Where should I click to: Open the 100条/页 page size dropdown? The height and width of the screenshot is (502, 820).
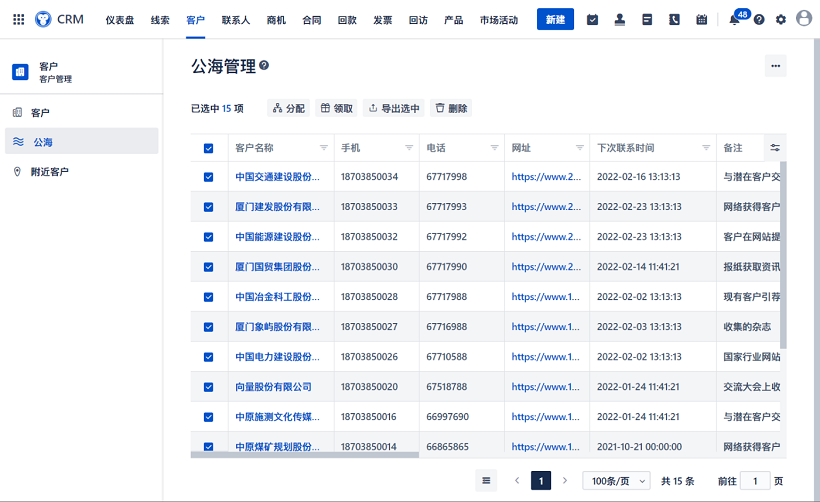[x=616, y=481]
